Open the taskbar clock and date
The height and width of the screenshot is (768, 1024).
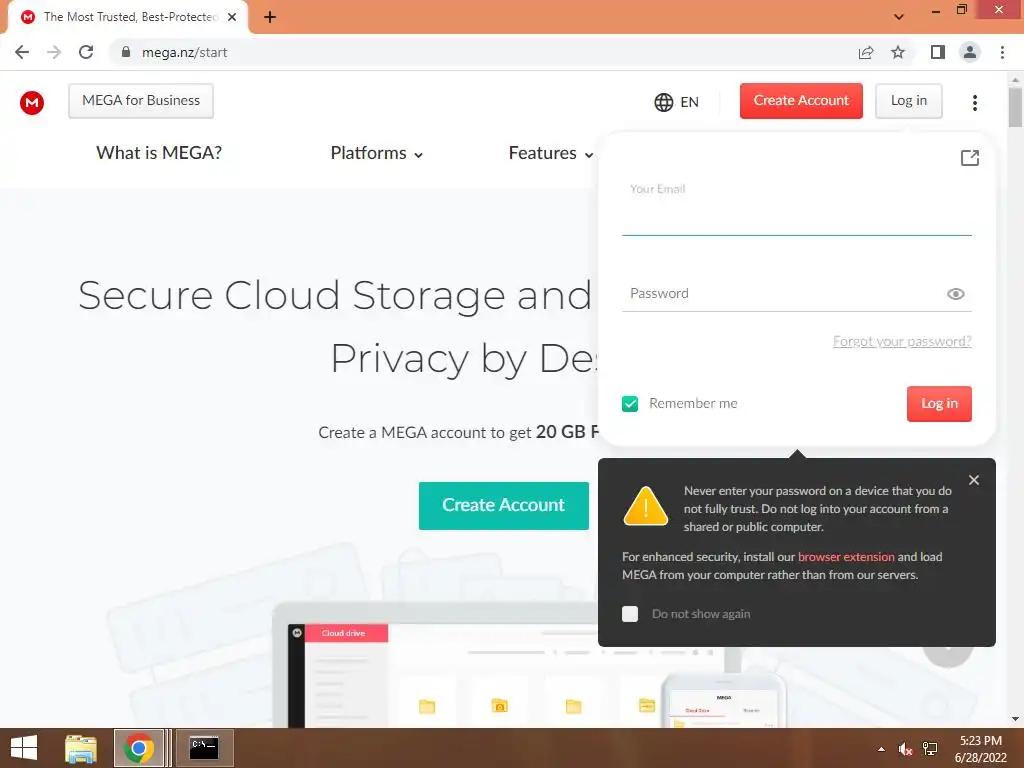980,749
